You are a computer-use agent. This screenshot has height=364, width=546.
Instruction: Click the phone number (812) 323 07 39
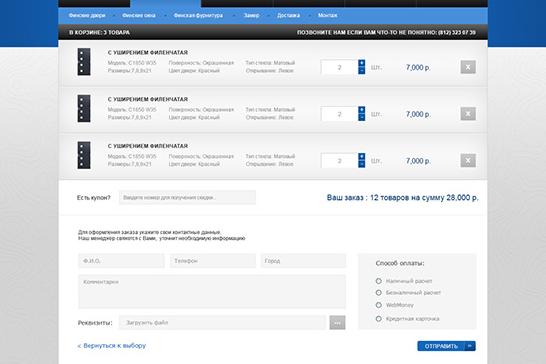pyautogui.click(x=457, y=32)
